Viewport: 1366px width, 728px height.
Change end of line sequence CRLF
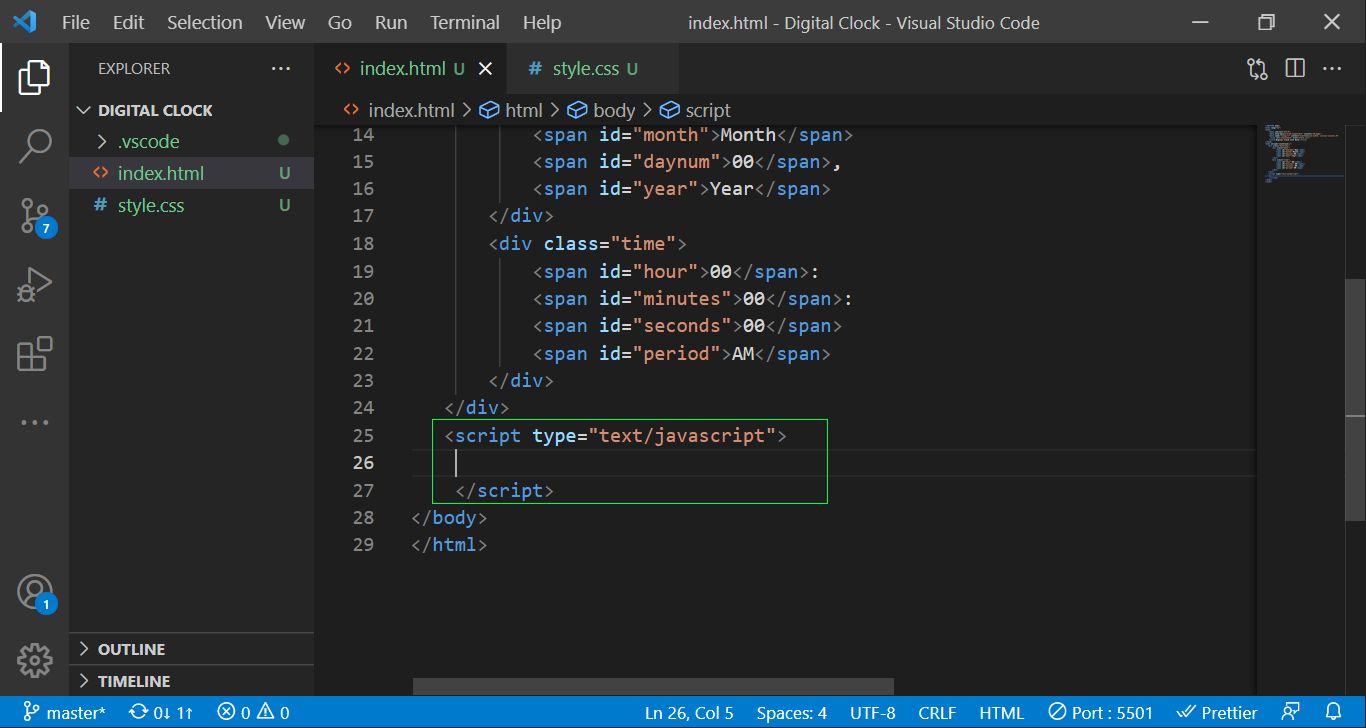tap(937, 713)
